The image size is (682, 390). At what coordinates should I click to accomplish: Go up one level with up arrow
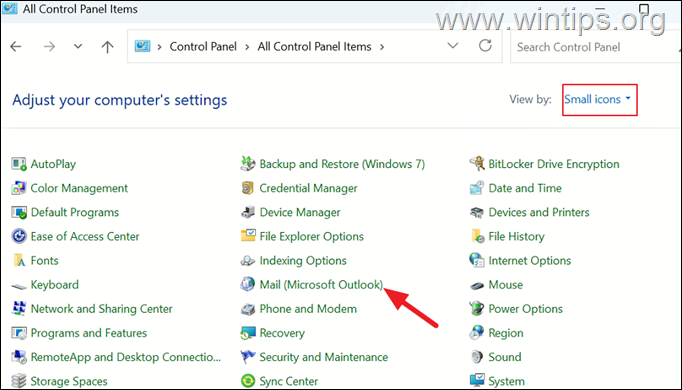tap(107, 47)
